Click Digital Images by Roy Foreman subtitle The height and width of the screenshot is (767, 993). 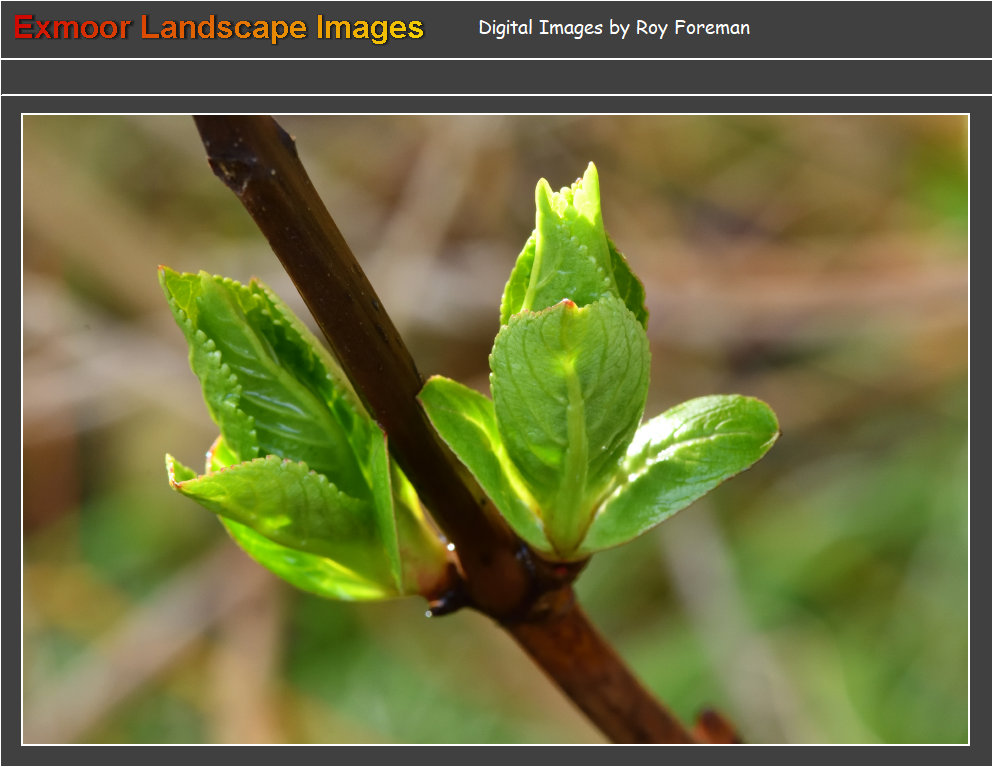613,28
